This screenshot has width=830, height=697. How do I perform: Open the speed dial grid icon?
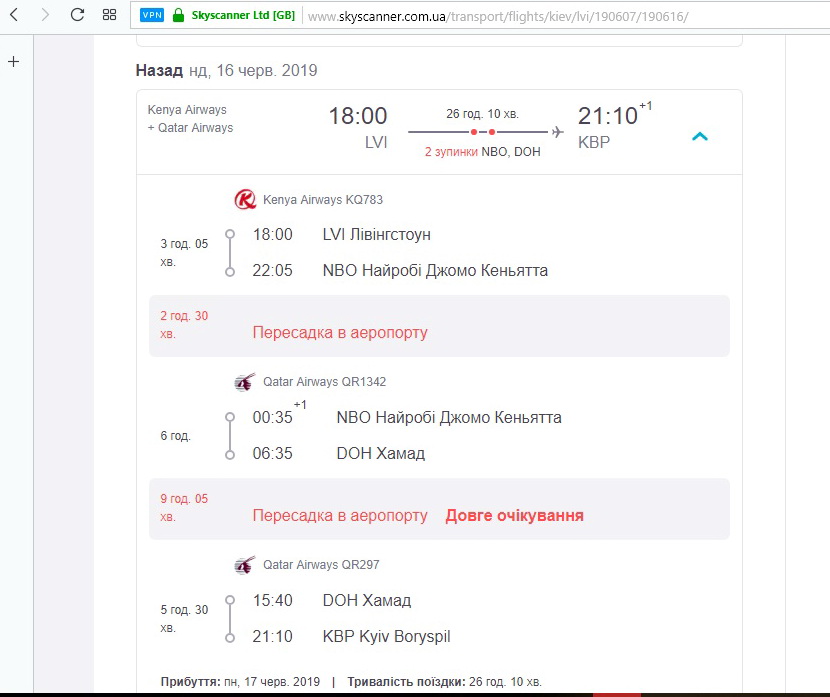110,15
